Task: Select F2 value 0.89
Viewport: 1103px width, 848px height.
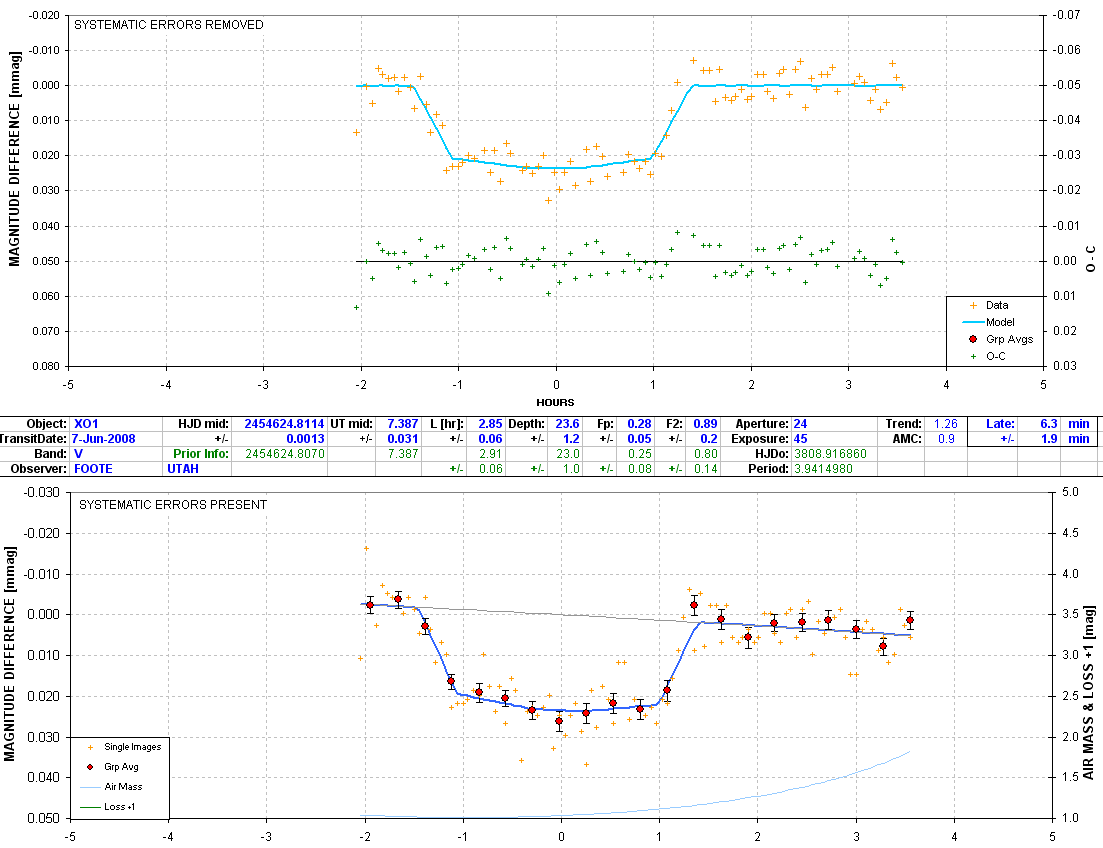Action: pyautogui.click(x=706, y=424)
